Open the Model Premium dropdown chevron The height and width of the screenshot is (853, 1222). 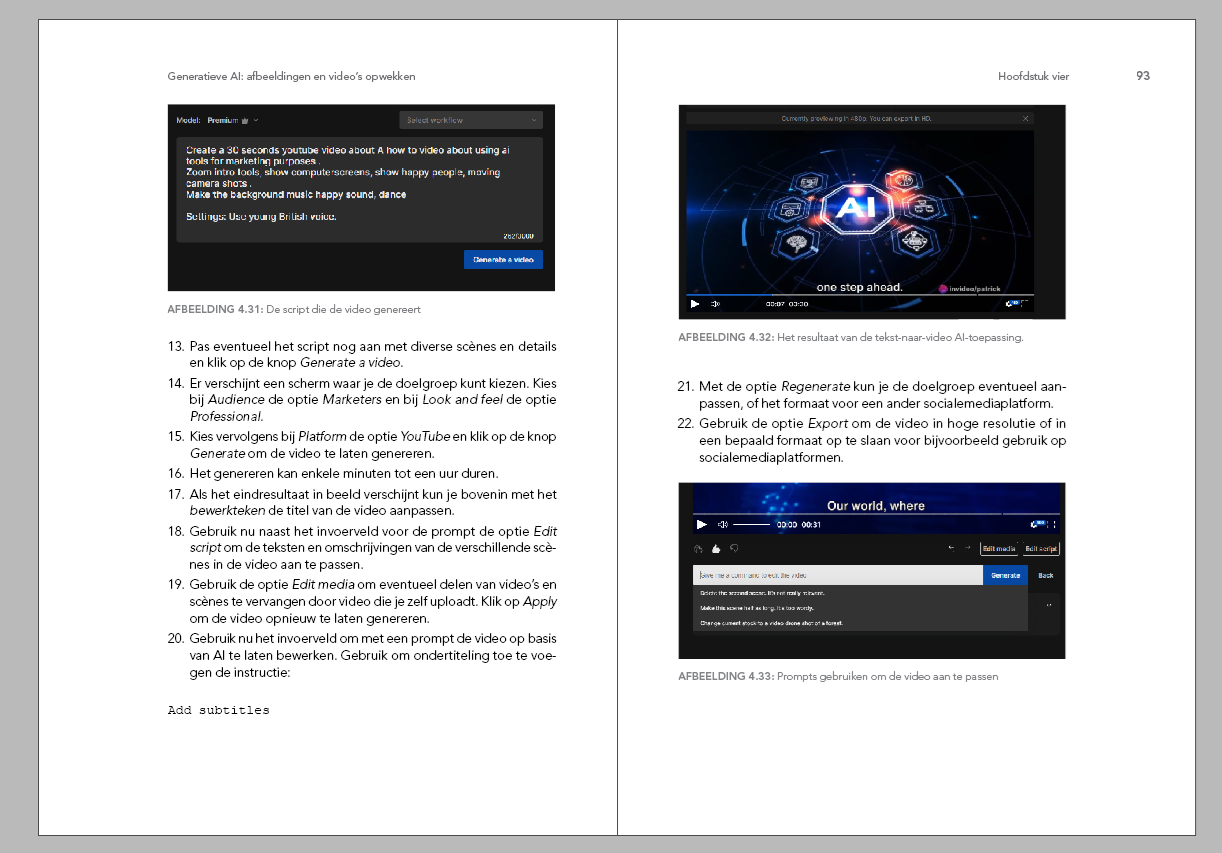pyautogui.click(x=256, y=120)
